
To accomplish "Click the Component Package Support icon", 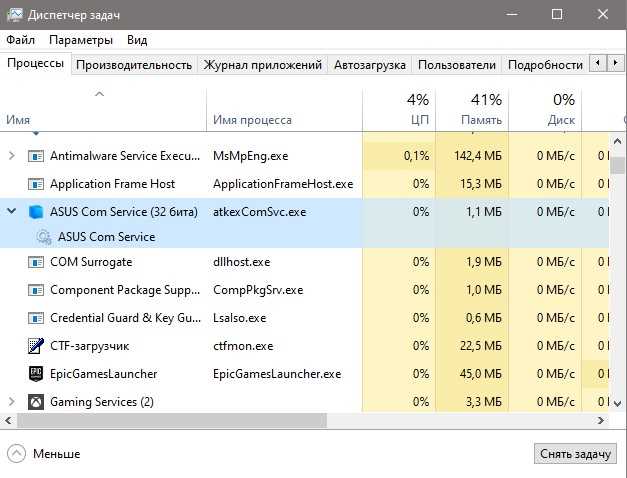I will coord(36,290).
